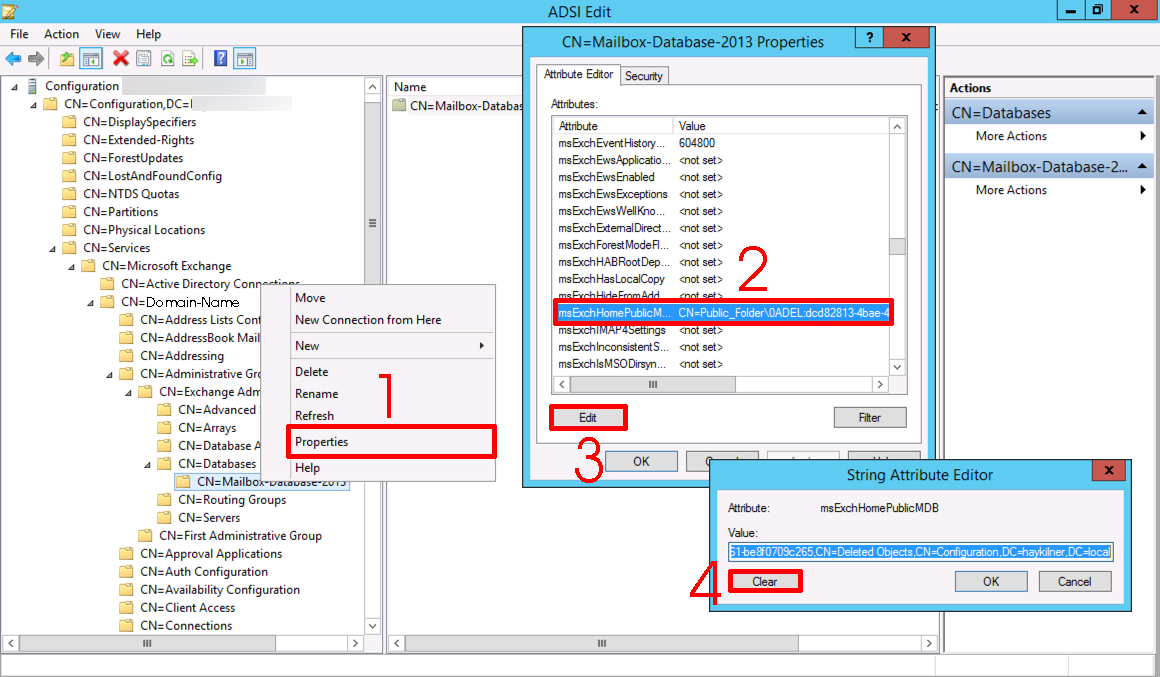Collapse the CN=Databases tree node
The width and height of the screenshot is (1160, 677).
click(x=147, y=465)
